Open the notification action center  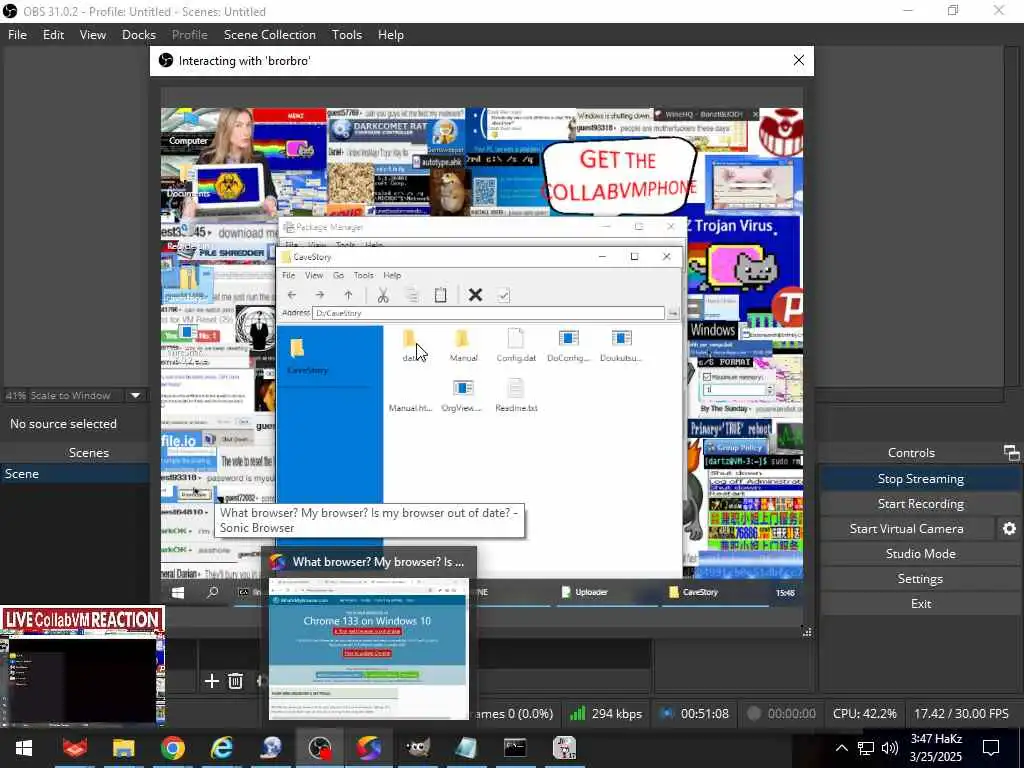(991, 748)
